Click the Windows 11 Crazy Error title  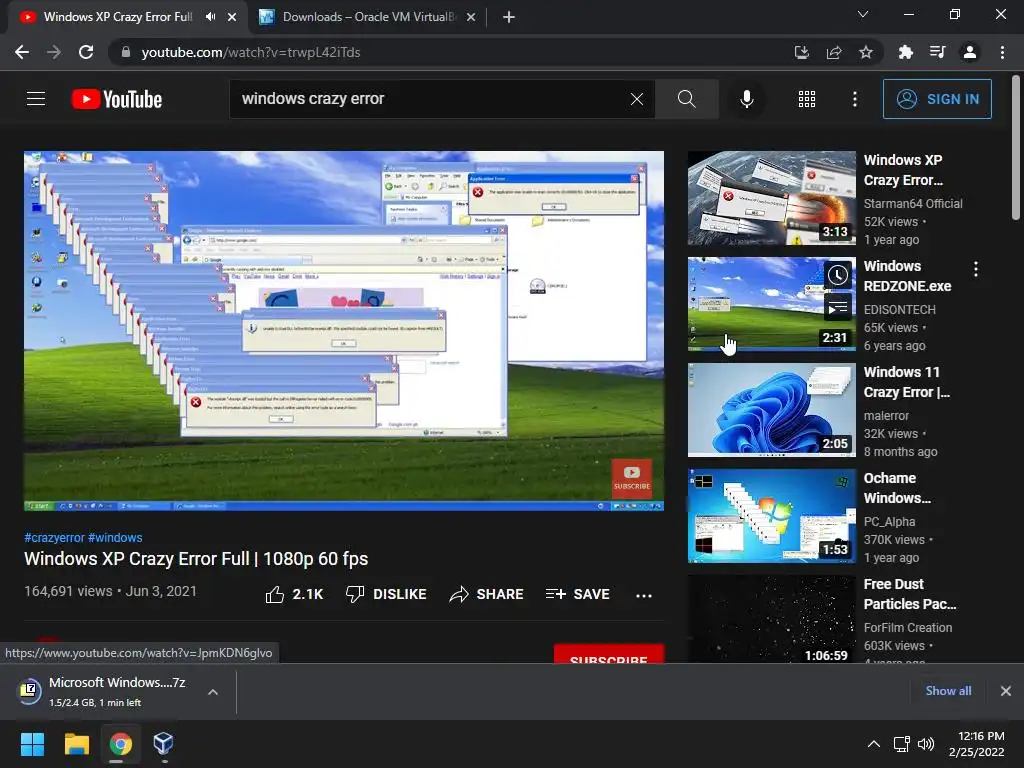pyautogui.click(x=906, y=382)
